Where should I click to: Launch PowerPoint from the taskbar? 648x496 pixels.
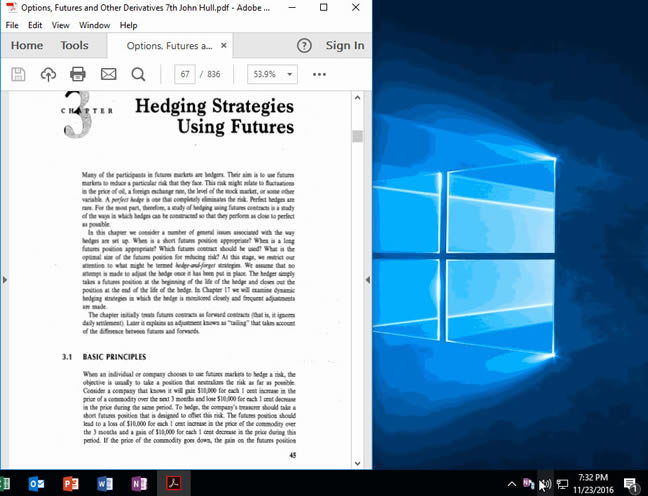(x=71, y=484)
